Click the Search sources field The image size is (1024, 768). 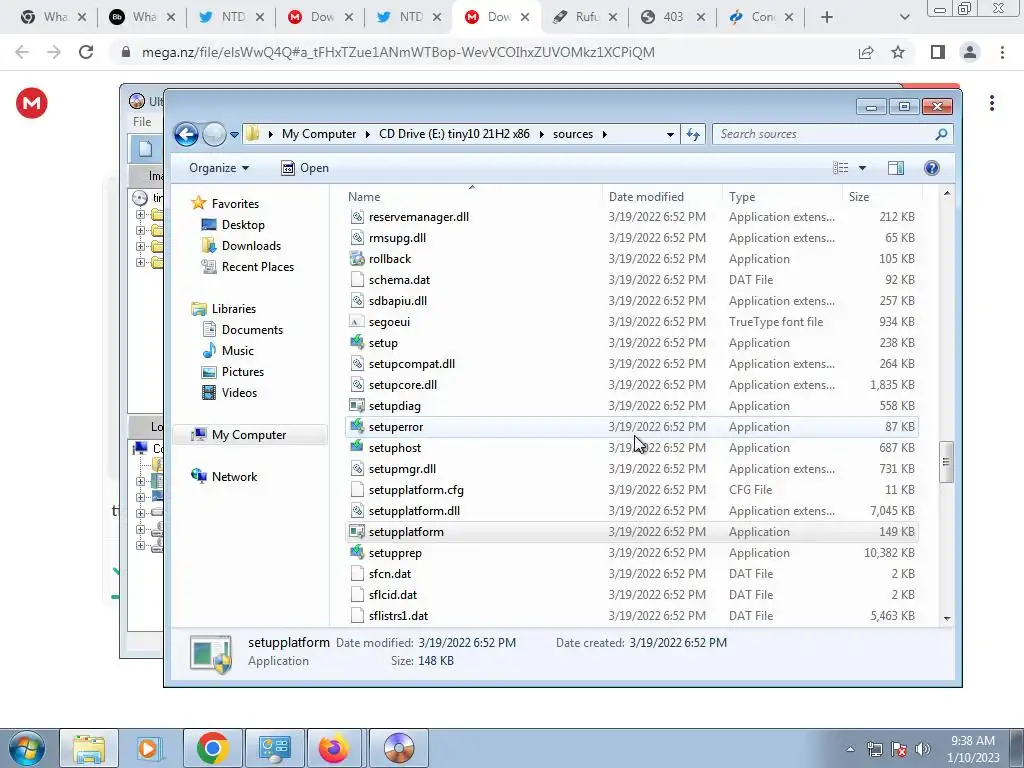[x=833, y=134]
